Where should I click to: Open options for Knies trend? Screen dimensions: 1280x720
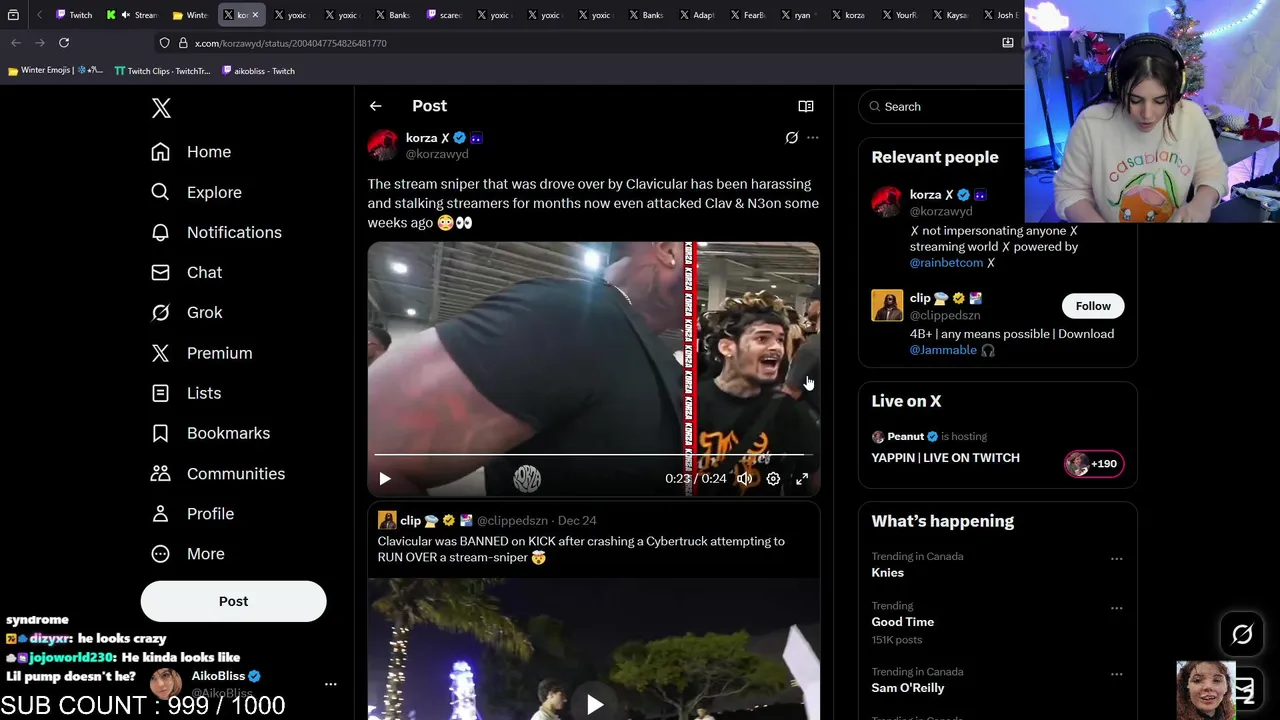(x=1116, y=559)
